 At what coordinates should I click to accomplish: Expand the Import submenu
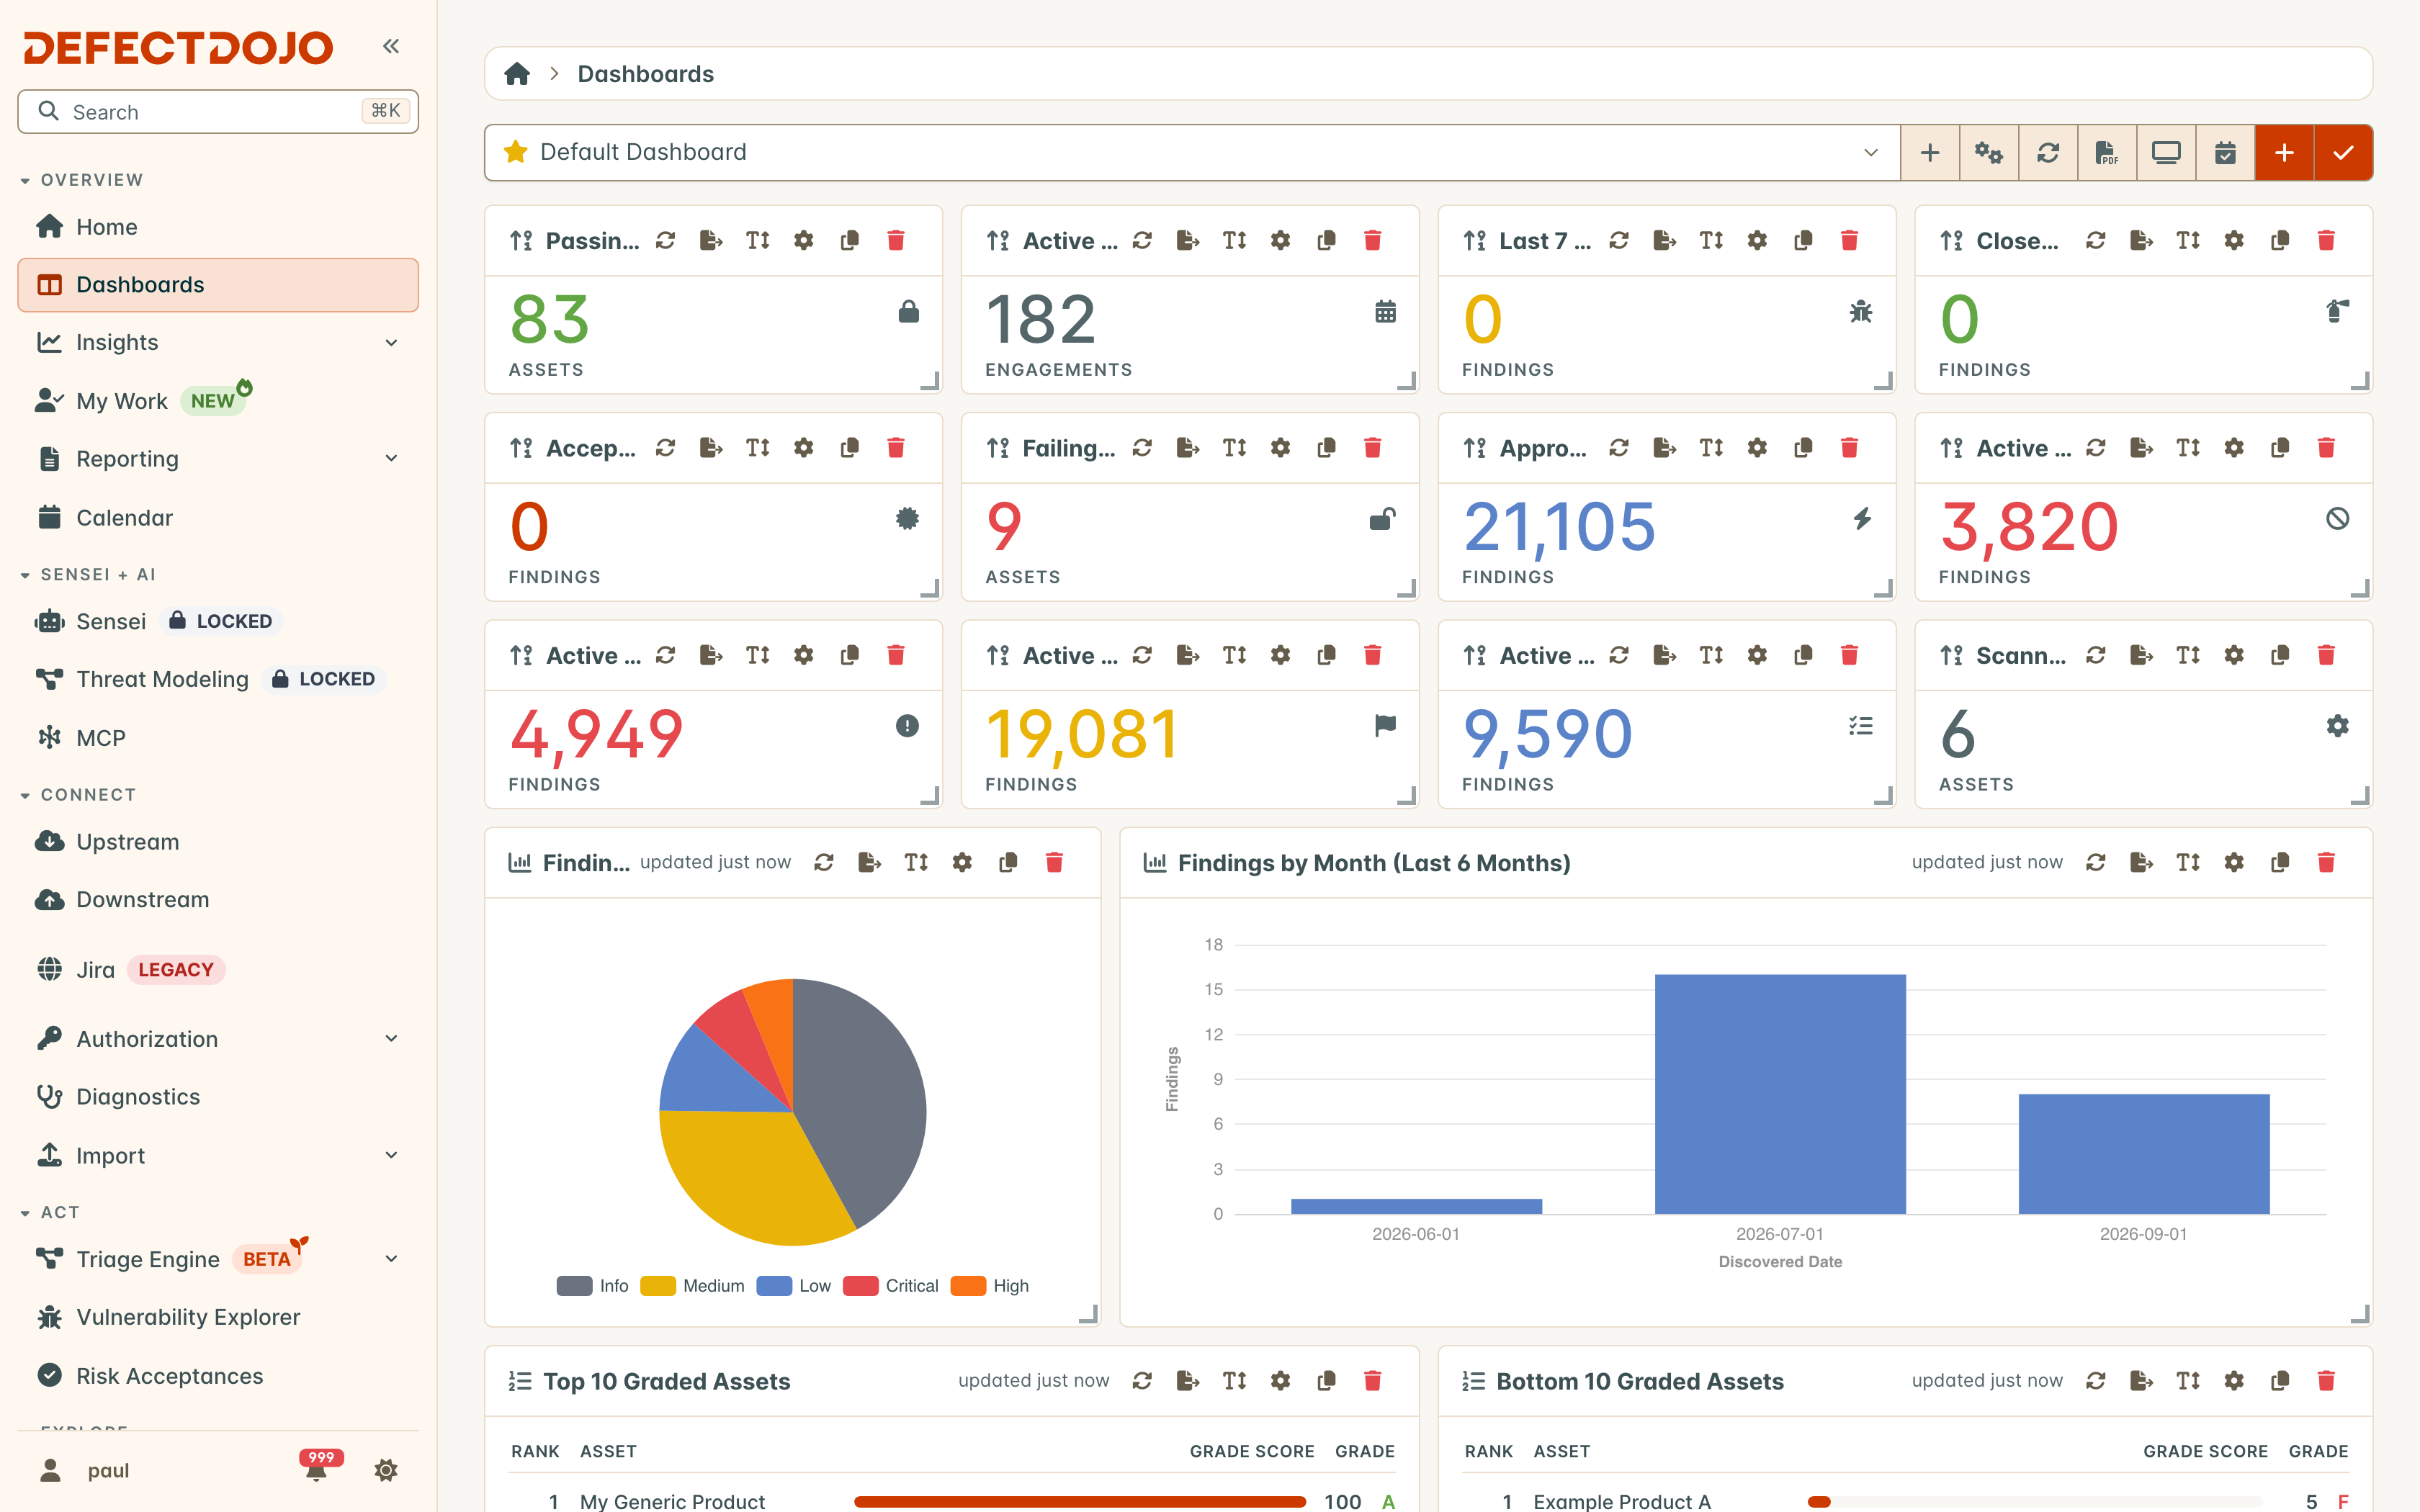pyautogui.click(x=391, y=1156)
